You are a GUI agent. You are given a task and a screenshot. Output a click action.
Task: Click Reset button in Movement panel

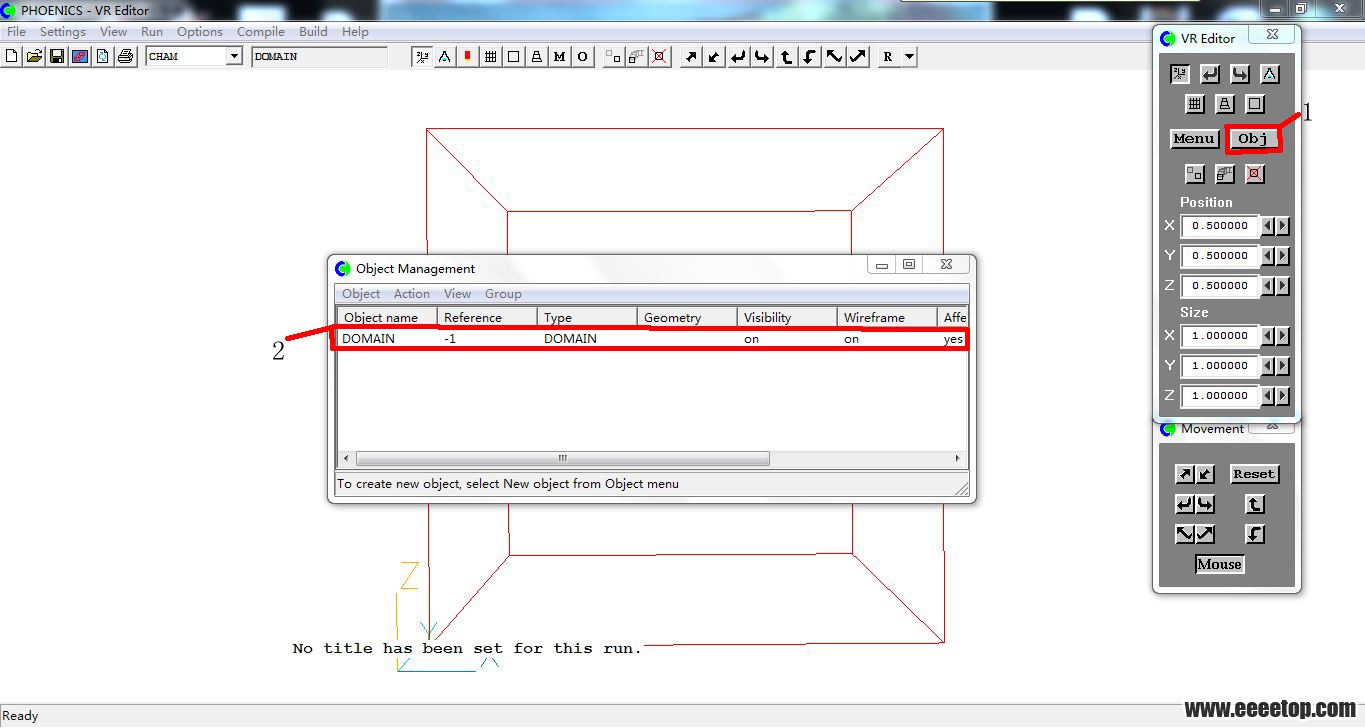tap(1254, 474)
